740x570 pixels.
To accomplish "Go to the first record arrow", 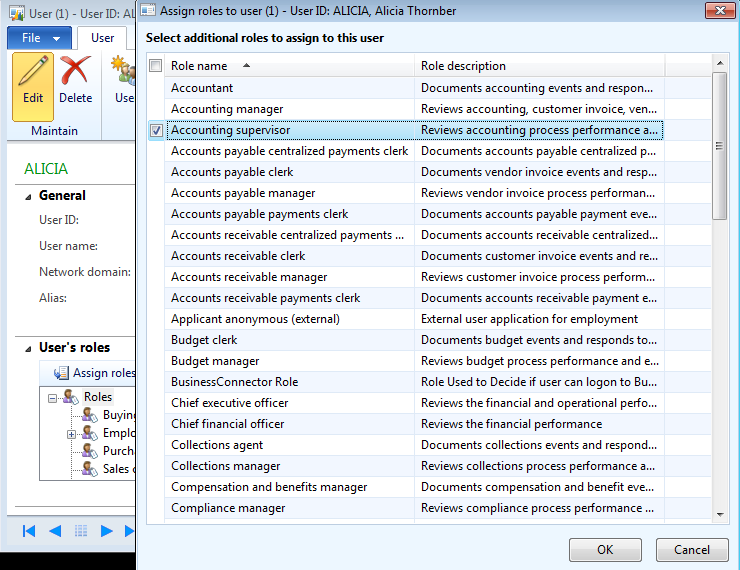I will (x=29, y=531).
